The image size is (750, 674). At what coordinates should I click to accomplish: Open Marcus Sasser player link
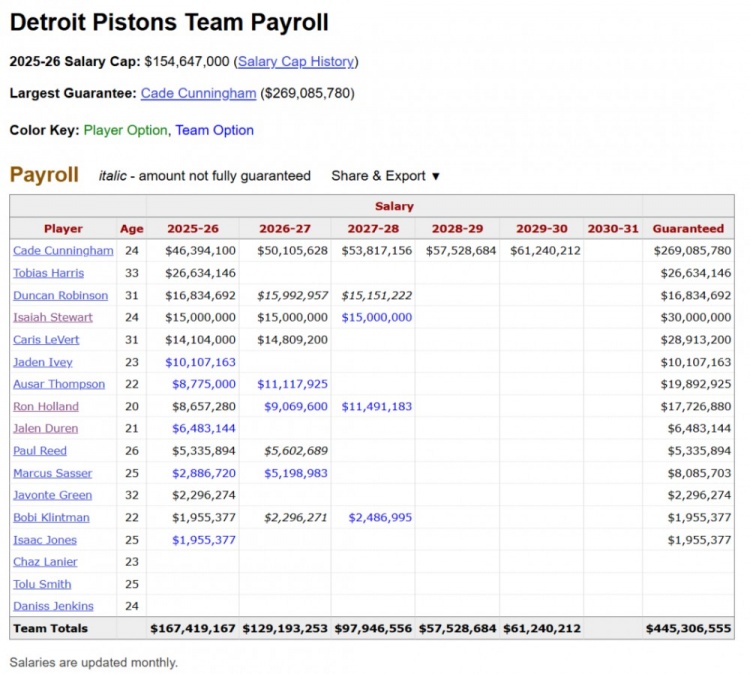point(52,473)
